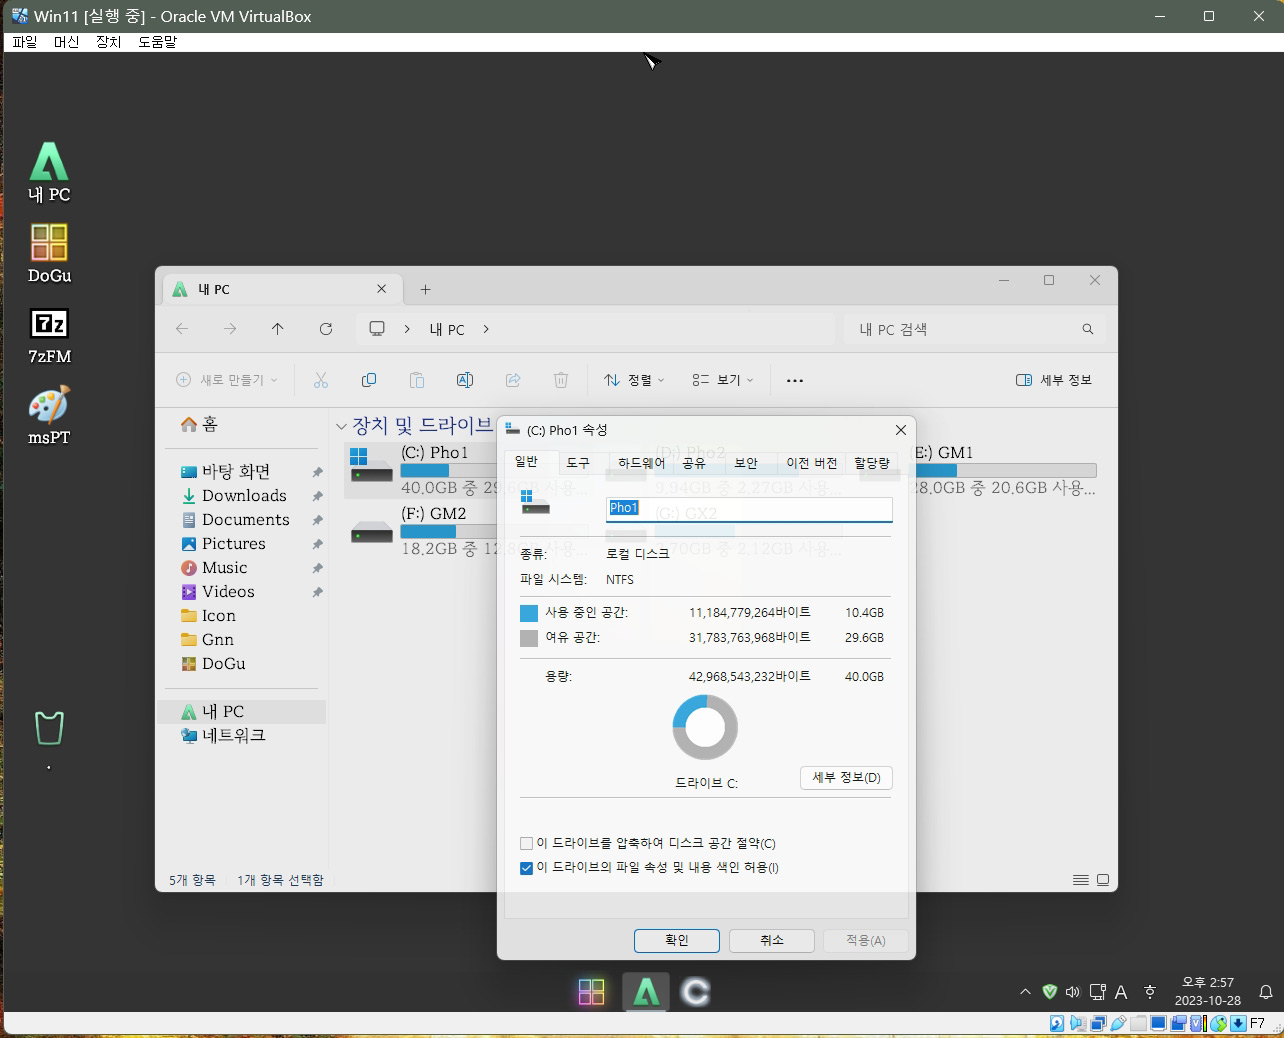This screenshot has height=1038, width=1284.
Task: Click the 취소 button
Action: pos(772,941)
